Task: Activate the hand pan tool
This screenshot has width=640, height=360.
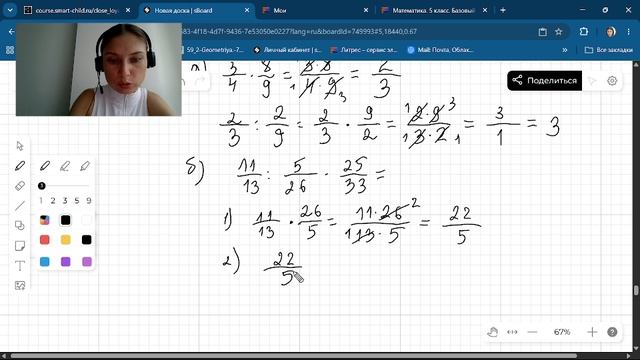Action: click(492, 332)
